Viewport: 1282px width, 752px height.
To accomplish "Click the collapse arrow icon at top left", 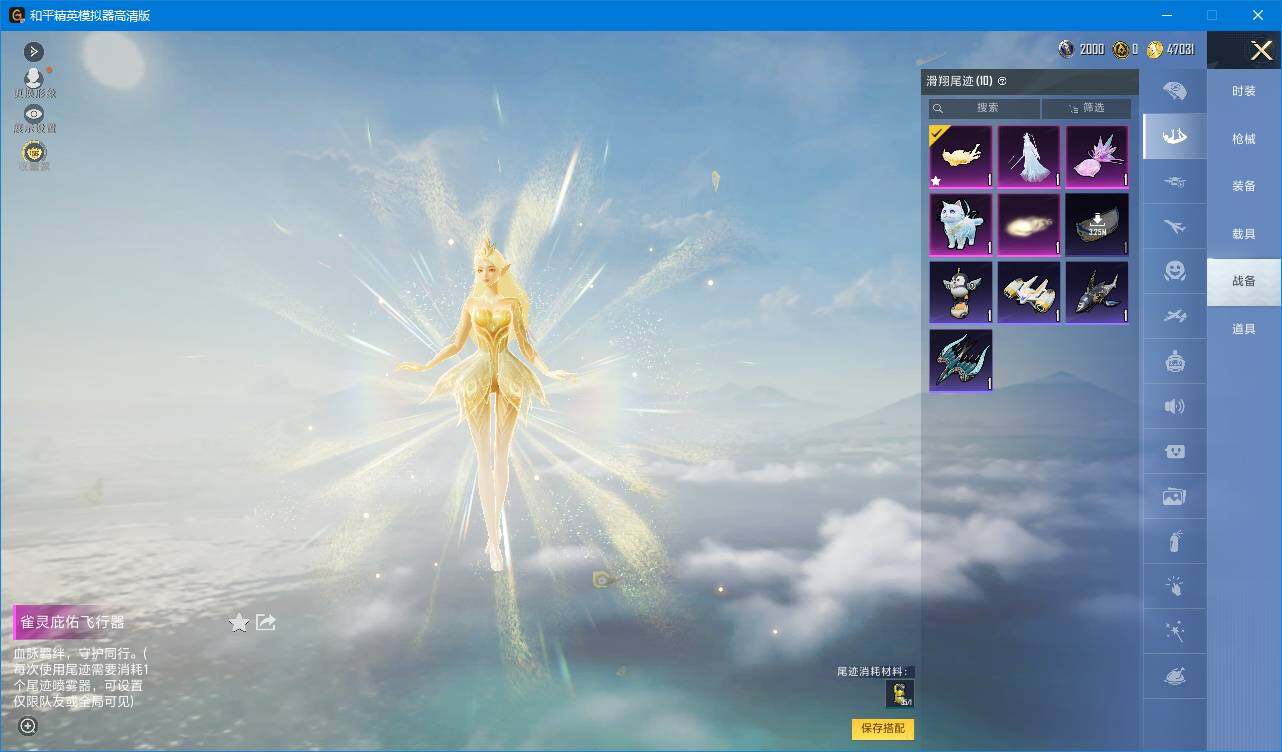I will click(x=34, y=51).
